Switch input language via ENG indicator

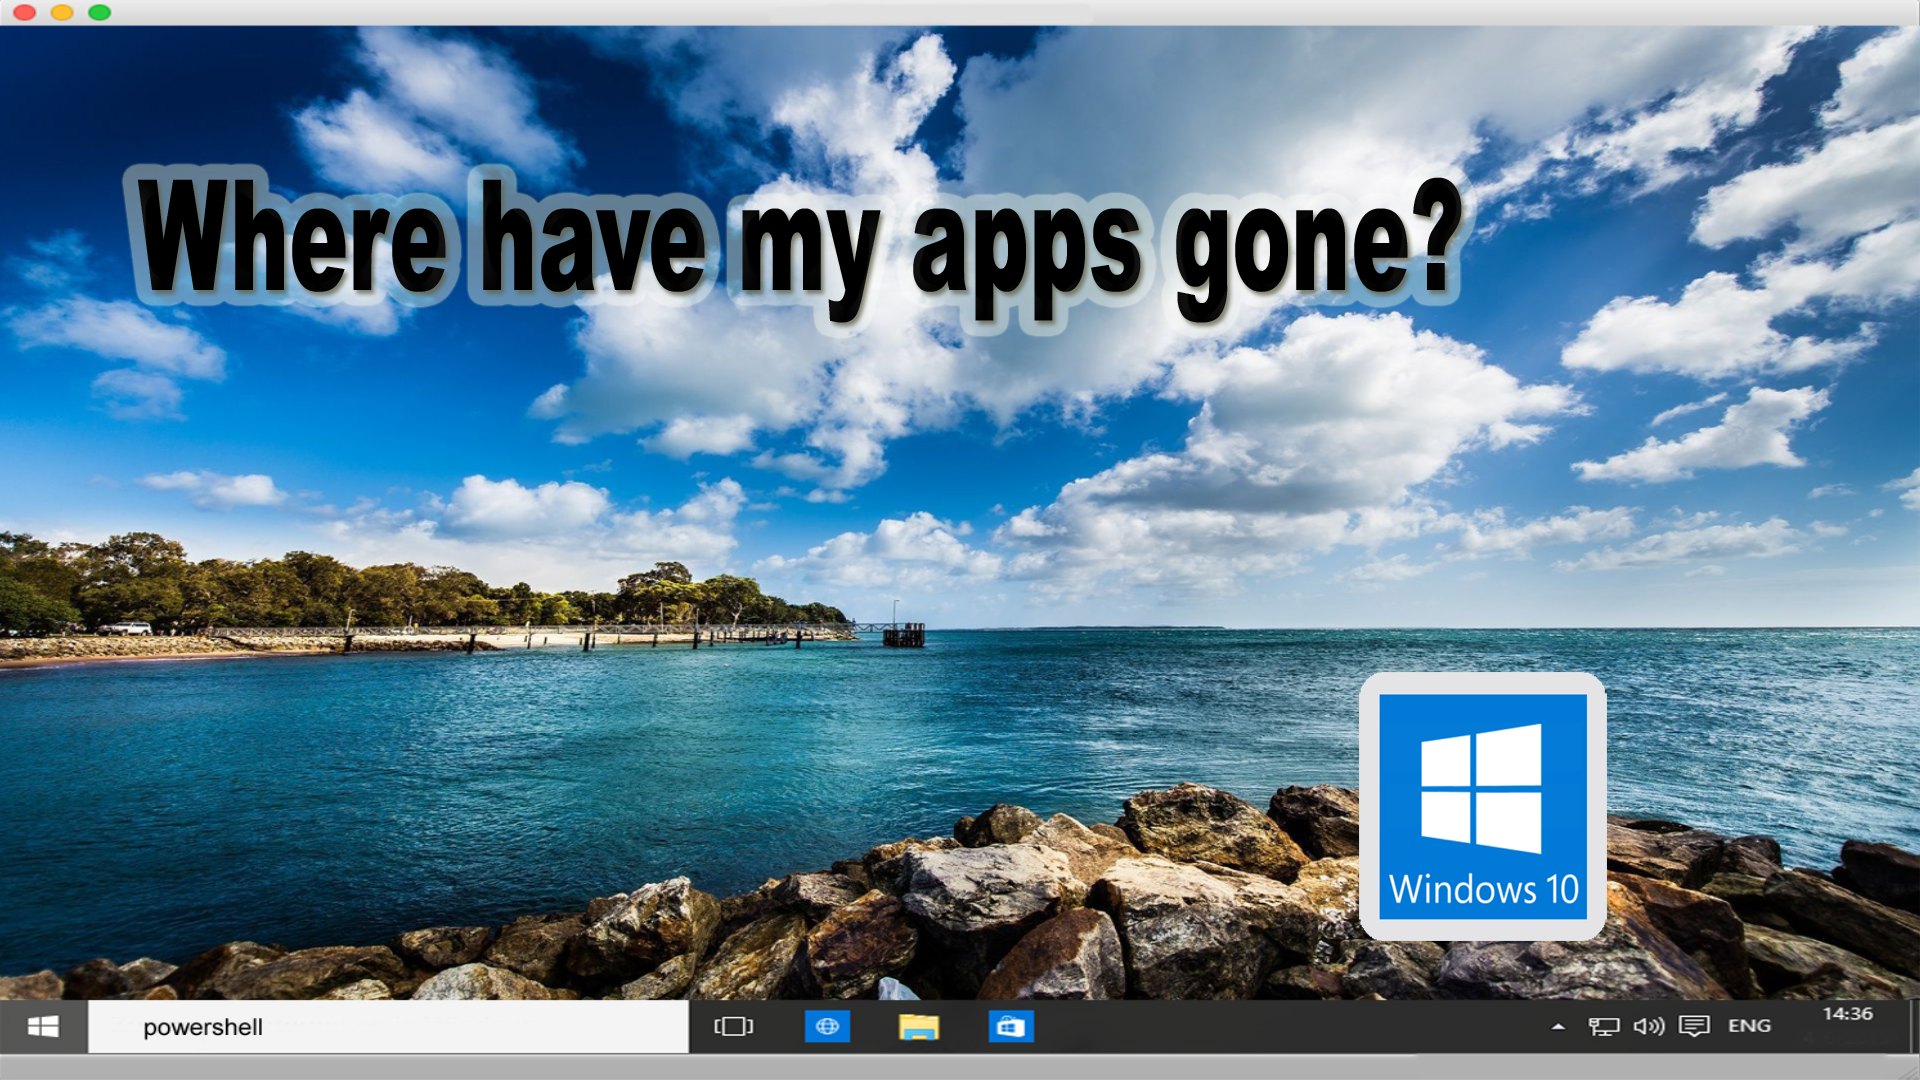pos(1749,1027)
